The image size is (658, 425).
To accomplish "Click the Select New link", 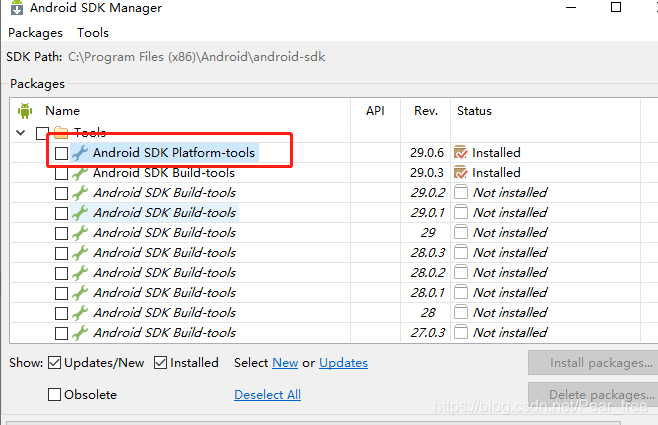I will point(285,362).
